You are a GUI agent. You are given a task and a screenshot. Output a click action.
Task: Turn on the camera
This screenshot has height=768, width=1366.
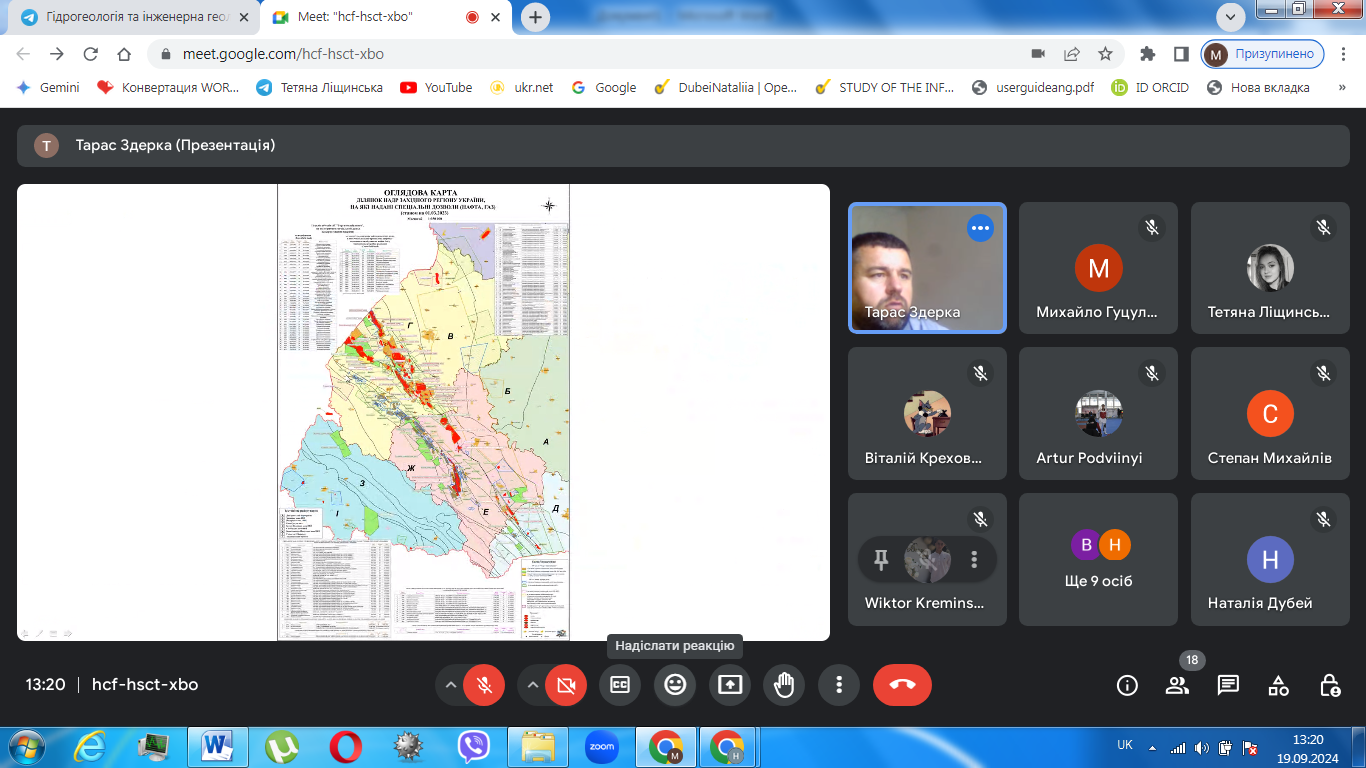click(x=566, y=685)
